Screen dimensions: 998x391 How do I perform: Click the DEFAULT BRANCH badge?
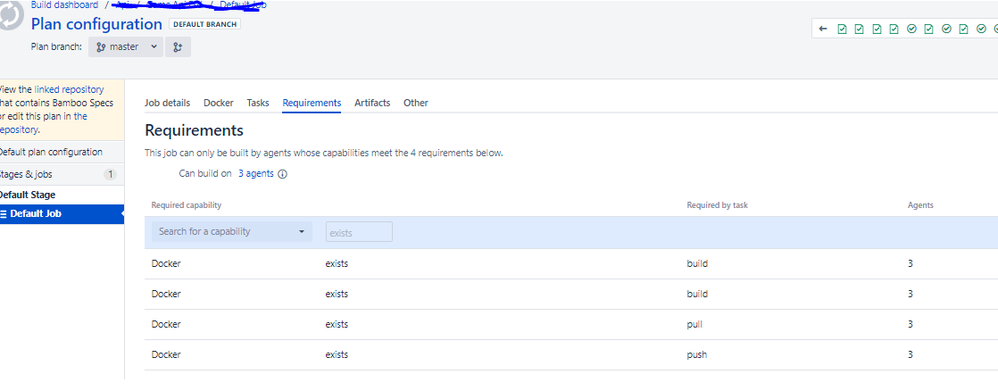[204, 24]
